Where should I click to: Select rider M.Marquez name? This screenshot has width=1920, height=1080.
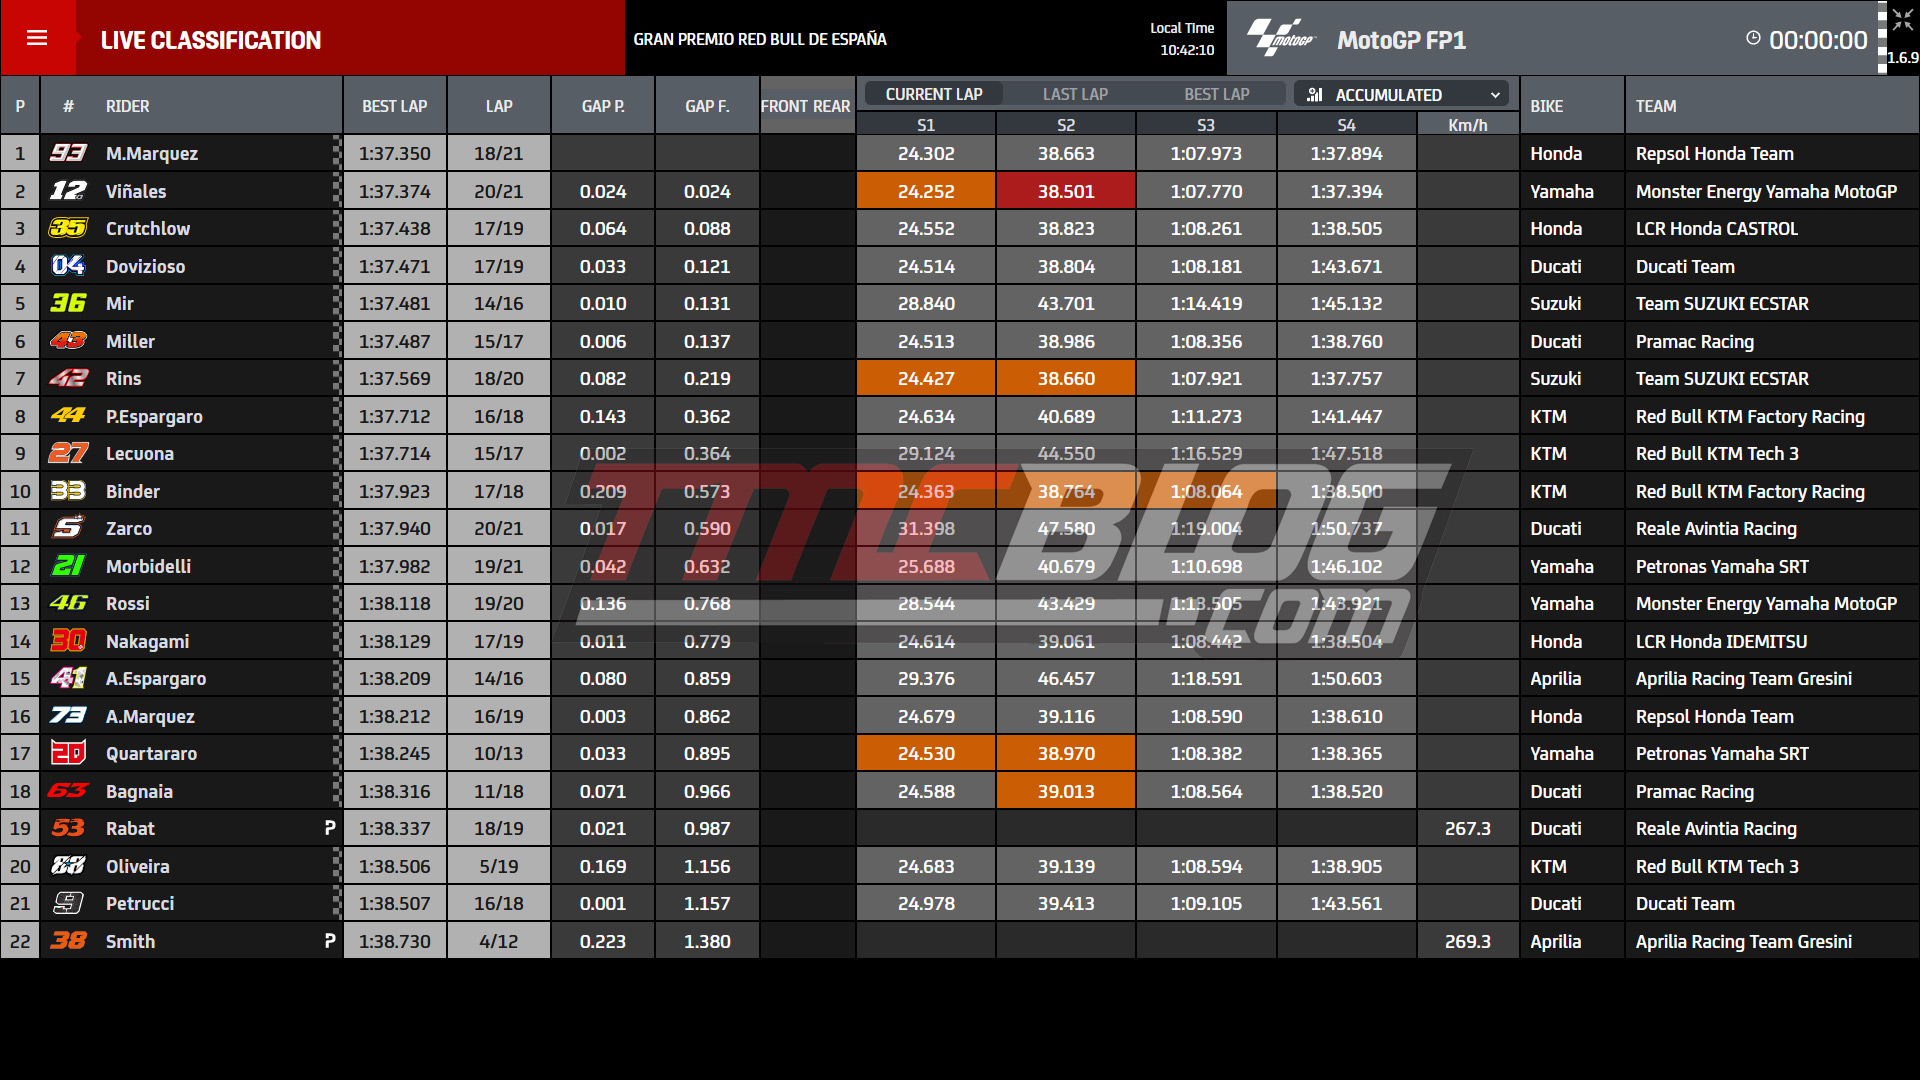coord(152,154)
